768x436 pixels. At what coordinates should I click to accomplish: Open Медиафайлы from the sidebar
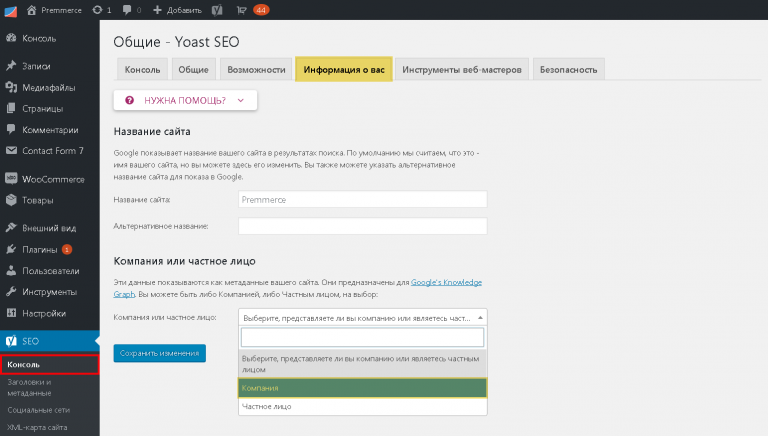[x=49, y=88]
